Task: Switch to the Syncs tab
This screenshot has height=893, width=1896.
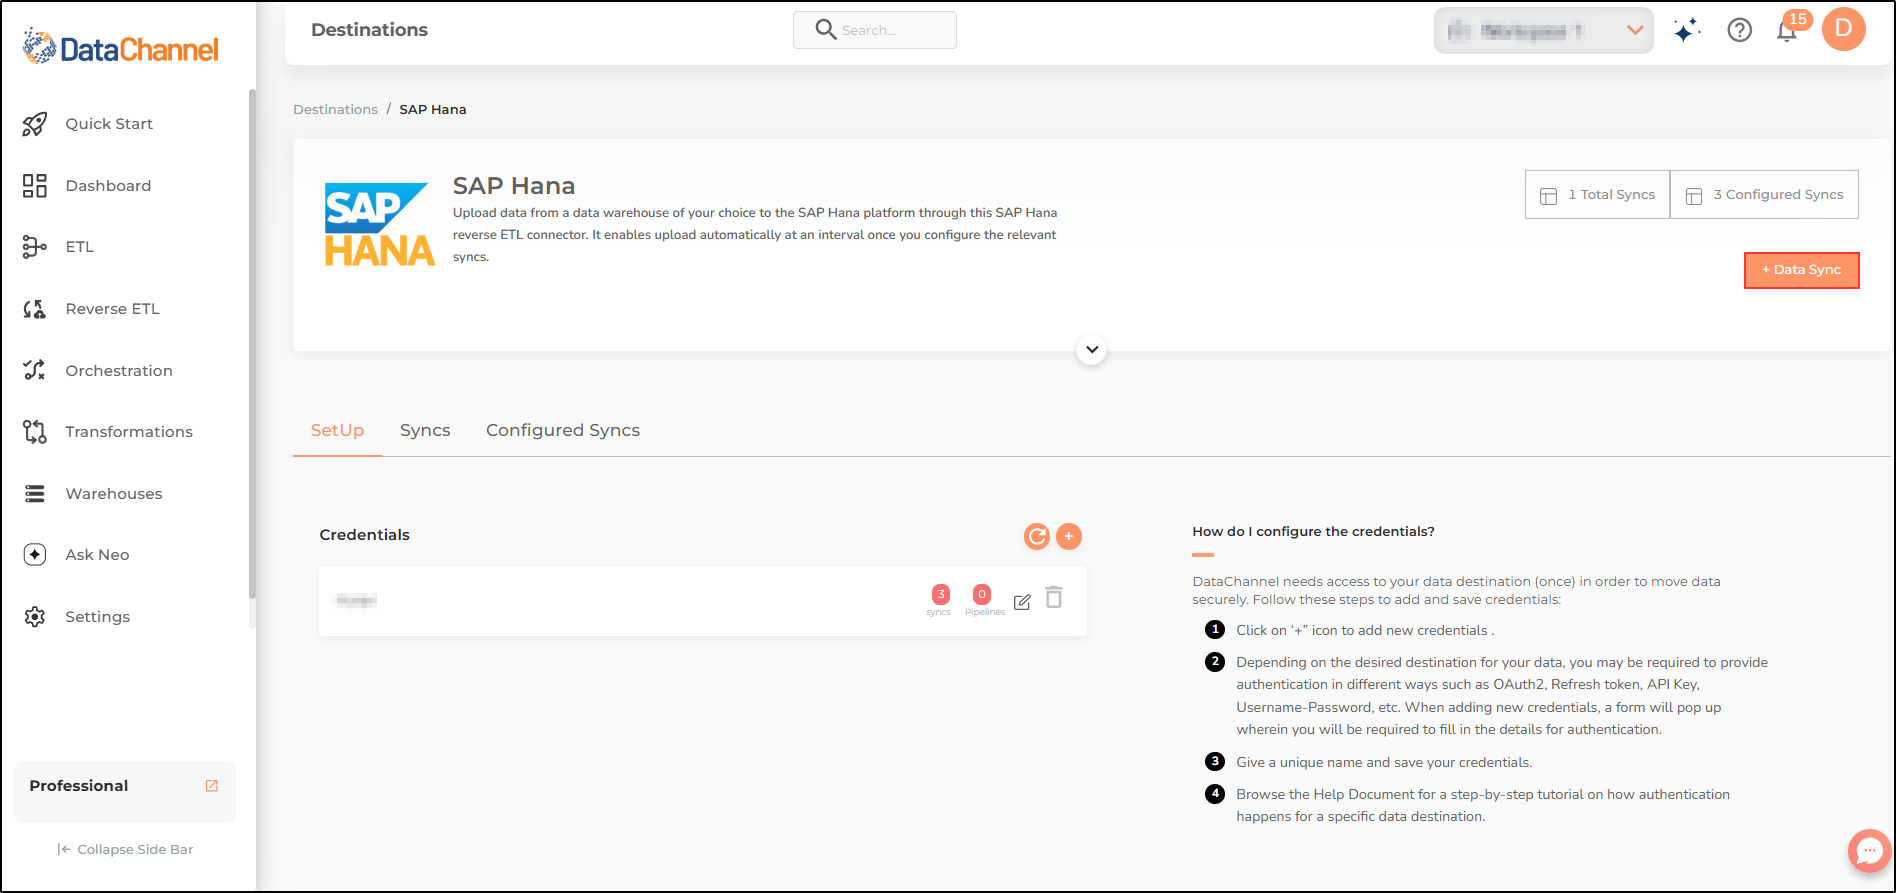Action: 425,431
